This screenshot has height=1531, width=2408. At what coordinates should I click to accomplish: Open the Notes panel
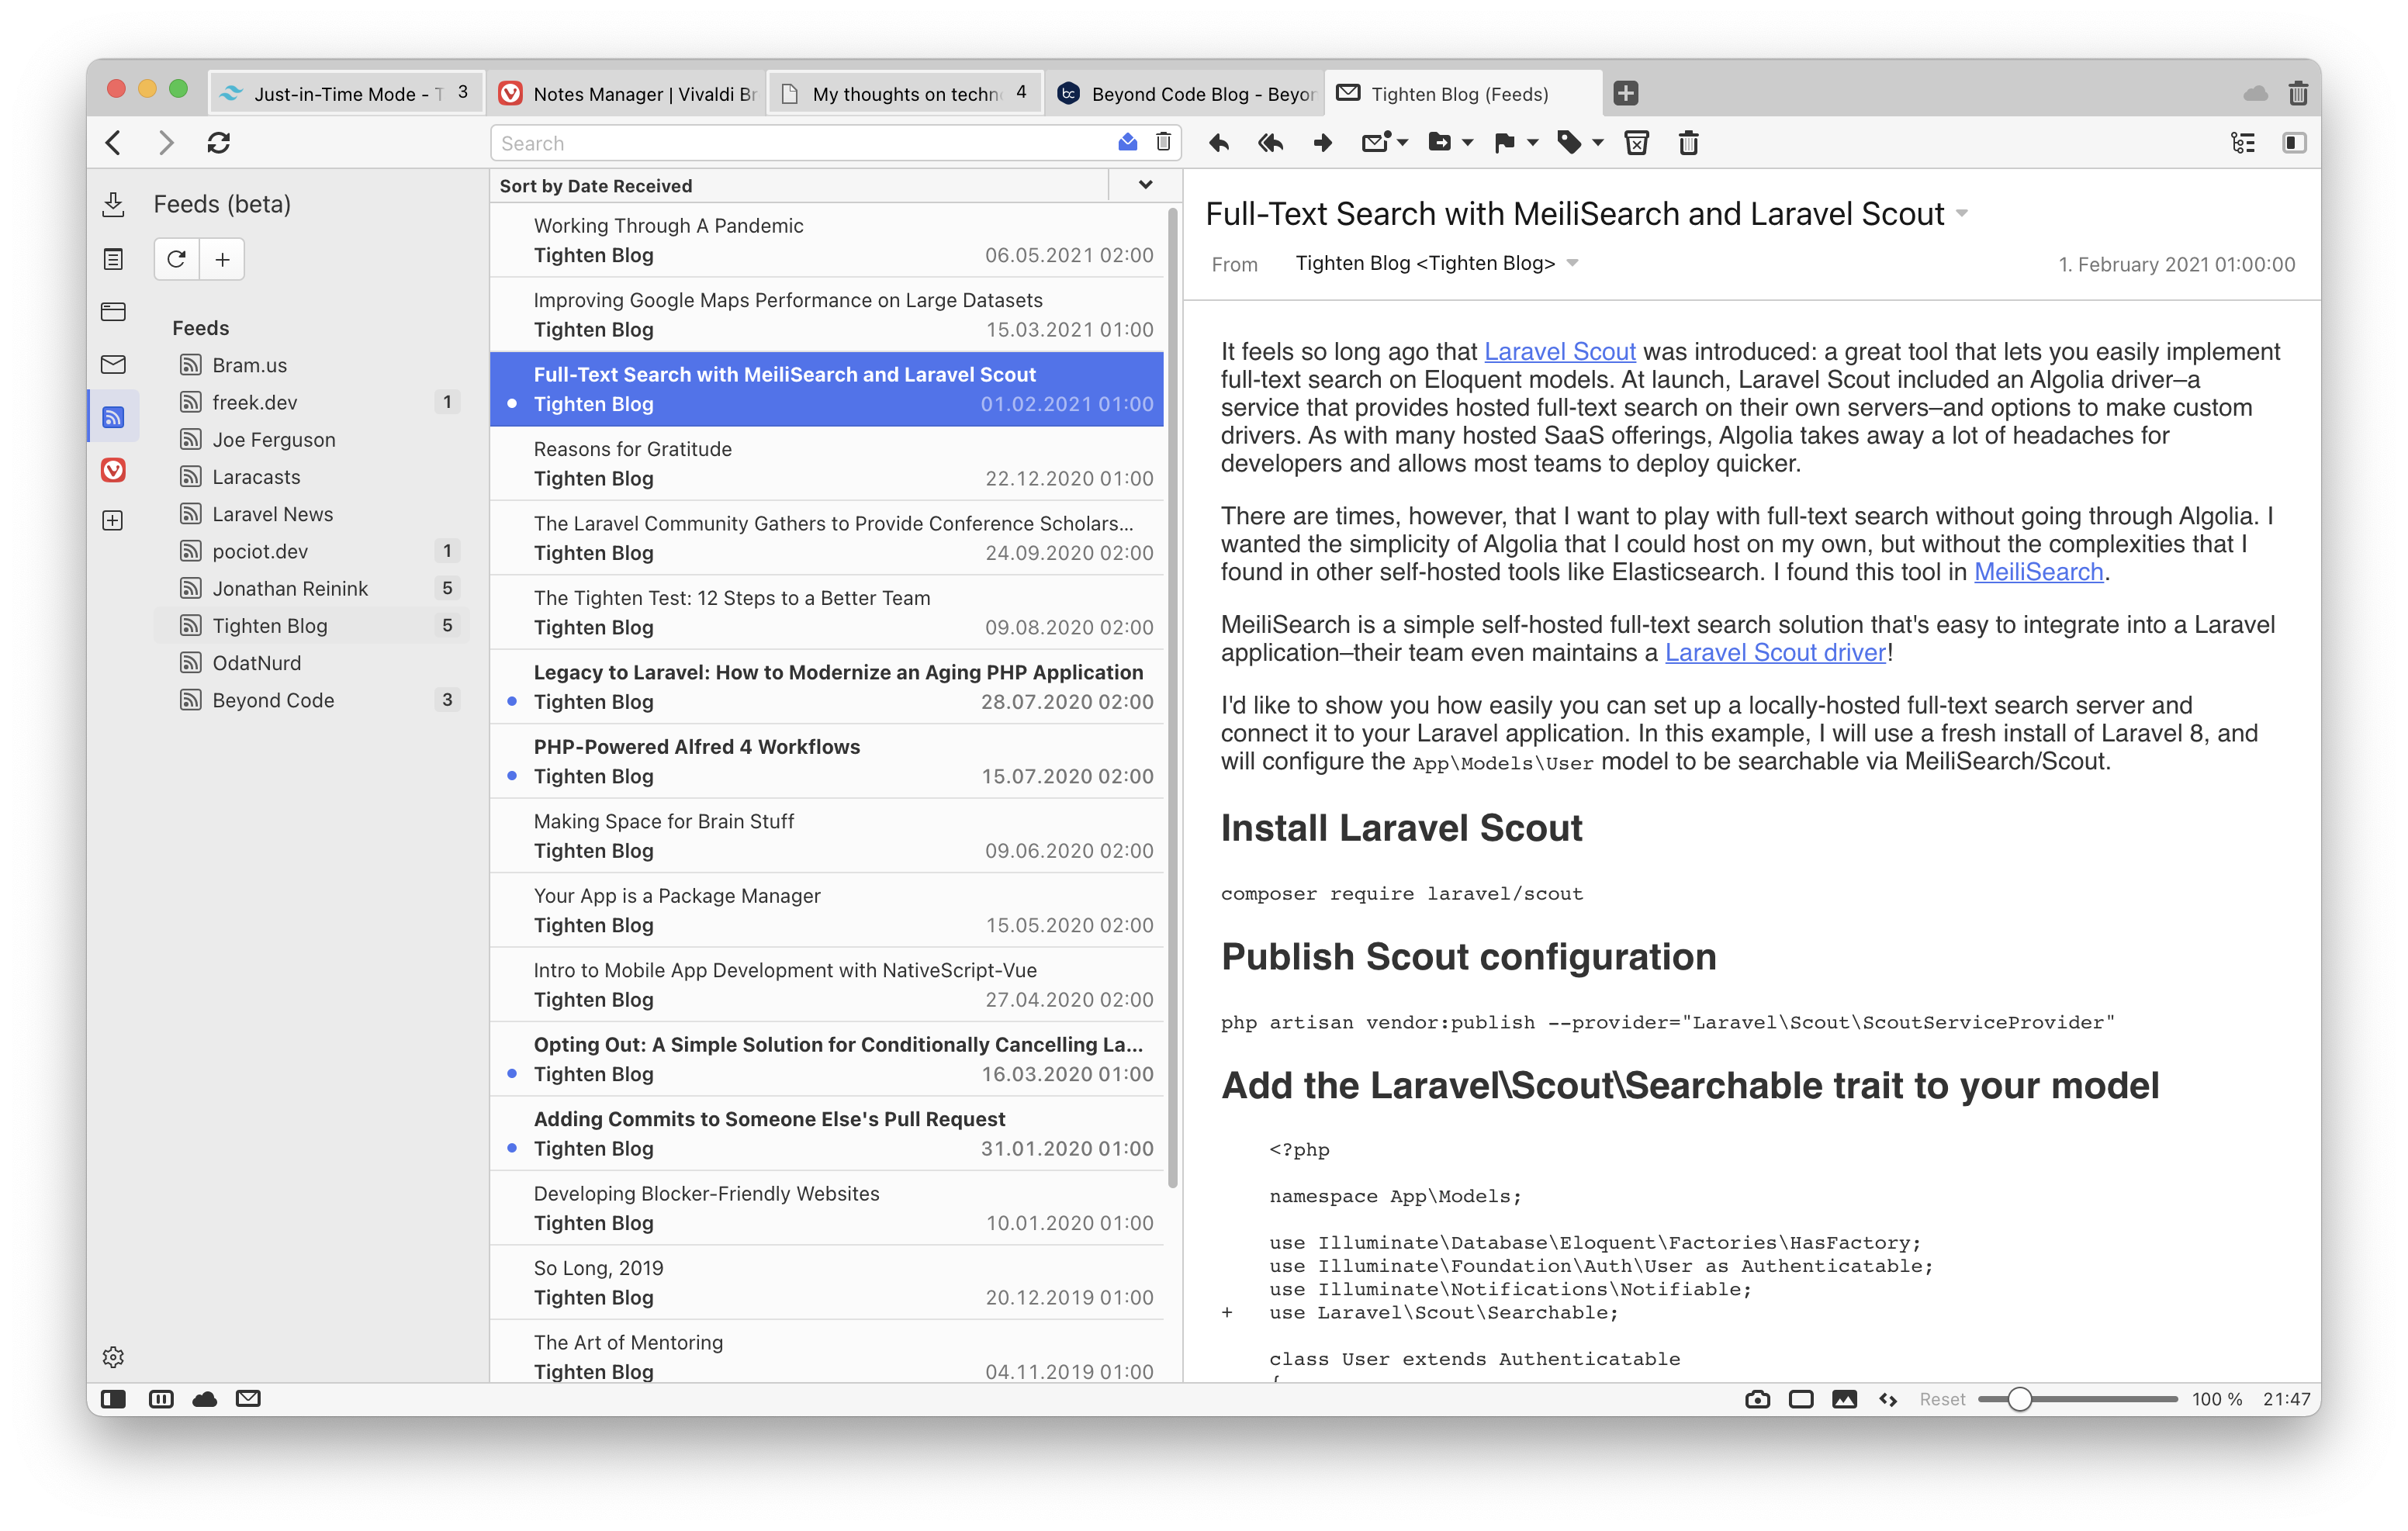[113, 259]
